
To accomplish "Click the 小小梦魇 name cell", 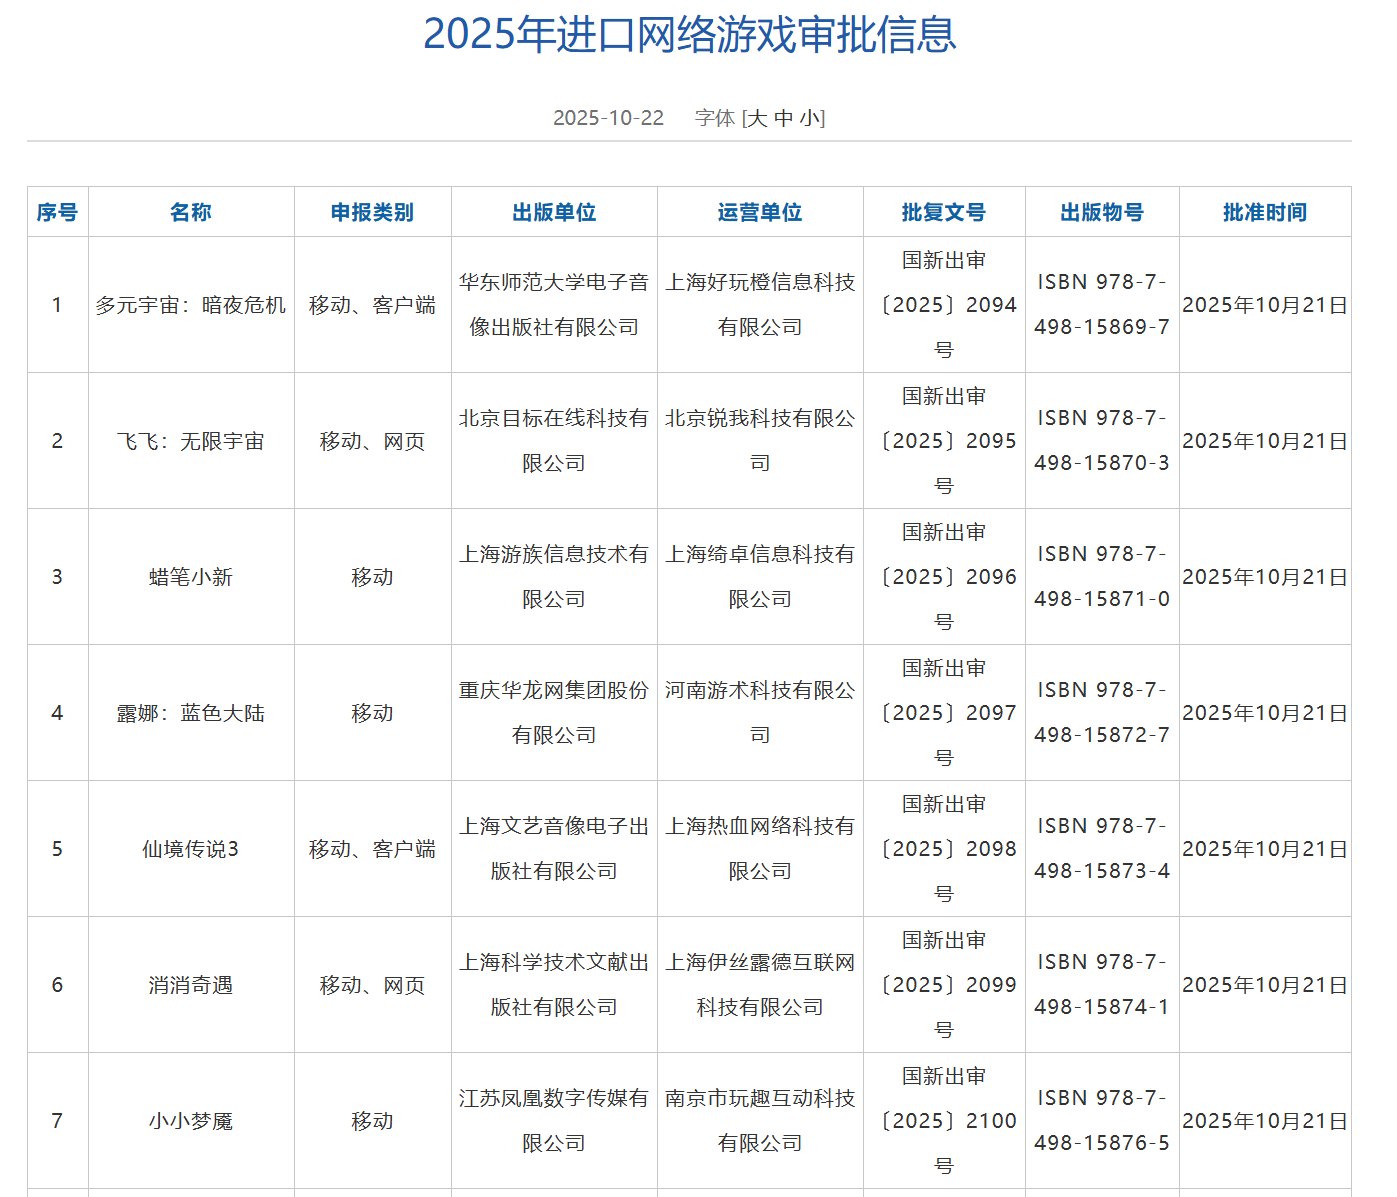I will 191,1121.
